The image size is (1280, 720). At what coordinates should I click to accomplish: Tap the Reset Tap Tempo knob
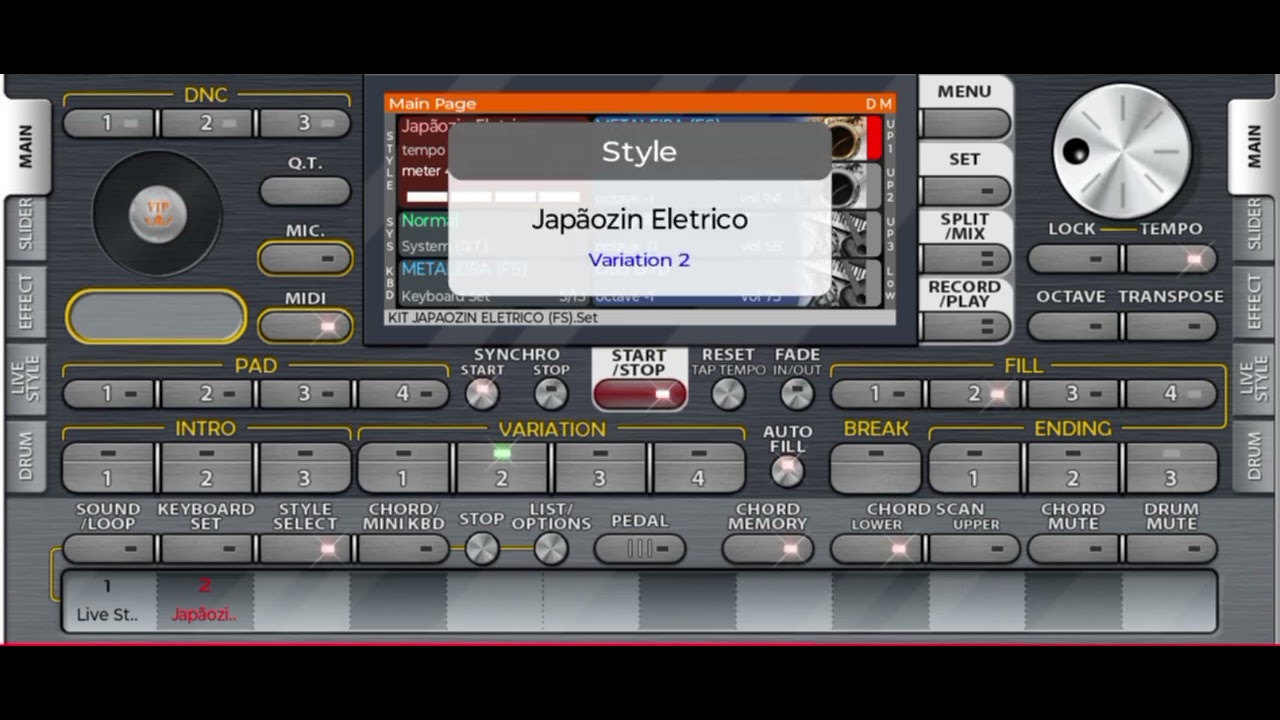(728, 394)
